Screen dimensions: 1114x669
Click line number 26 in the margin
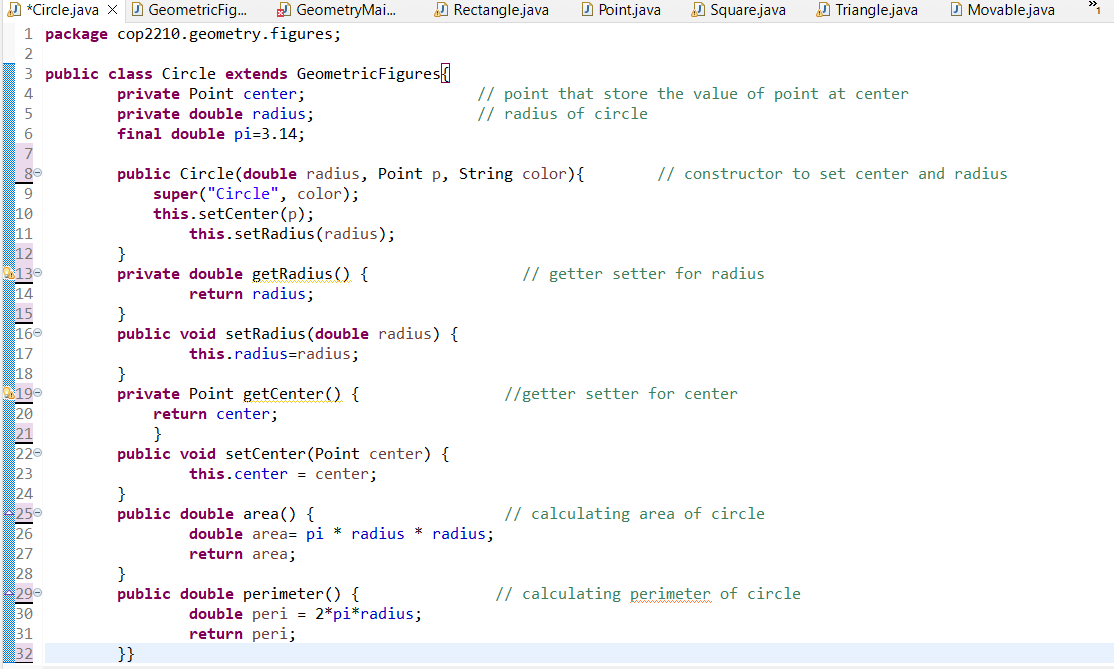24,533
